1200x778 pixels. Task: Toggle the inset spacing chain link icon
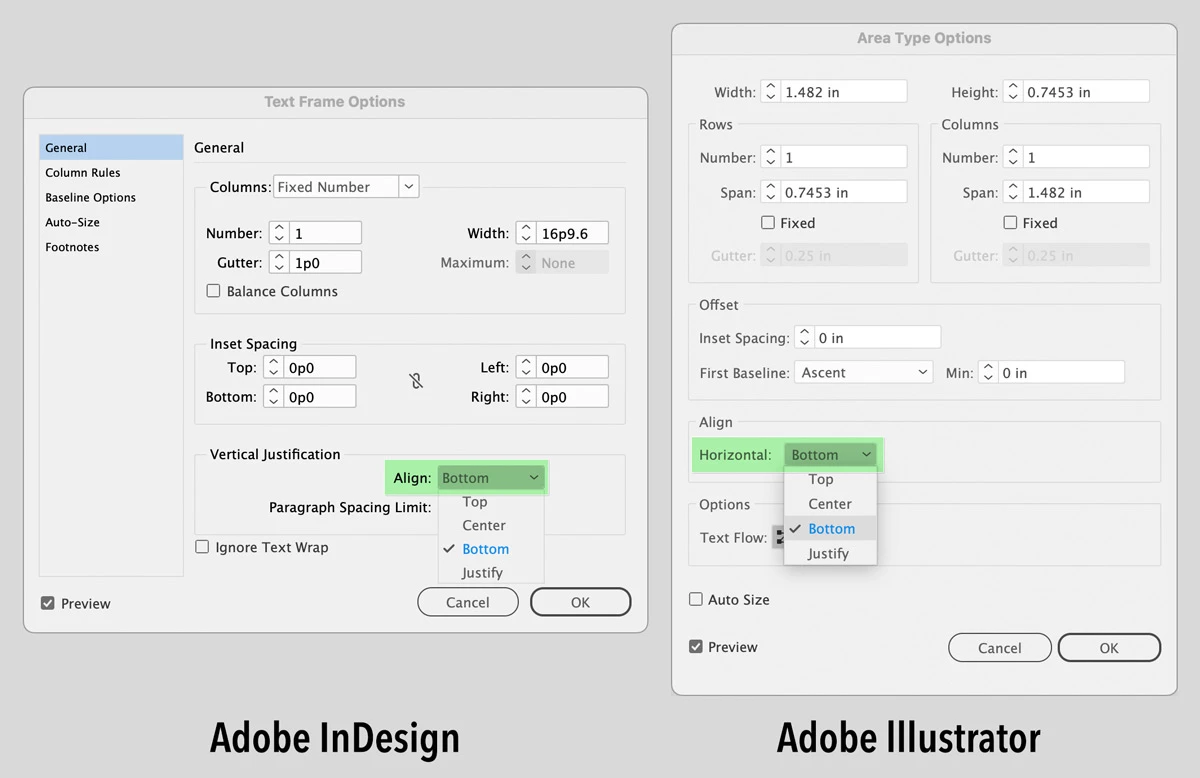pos(416,381)
